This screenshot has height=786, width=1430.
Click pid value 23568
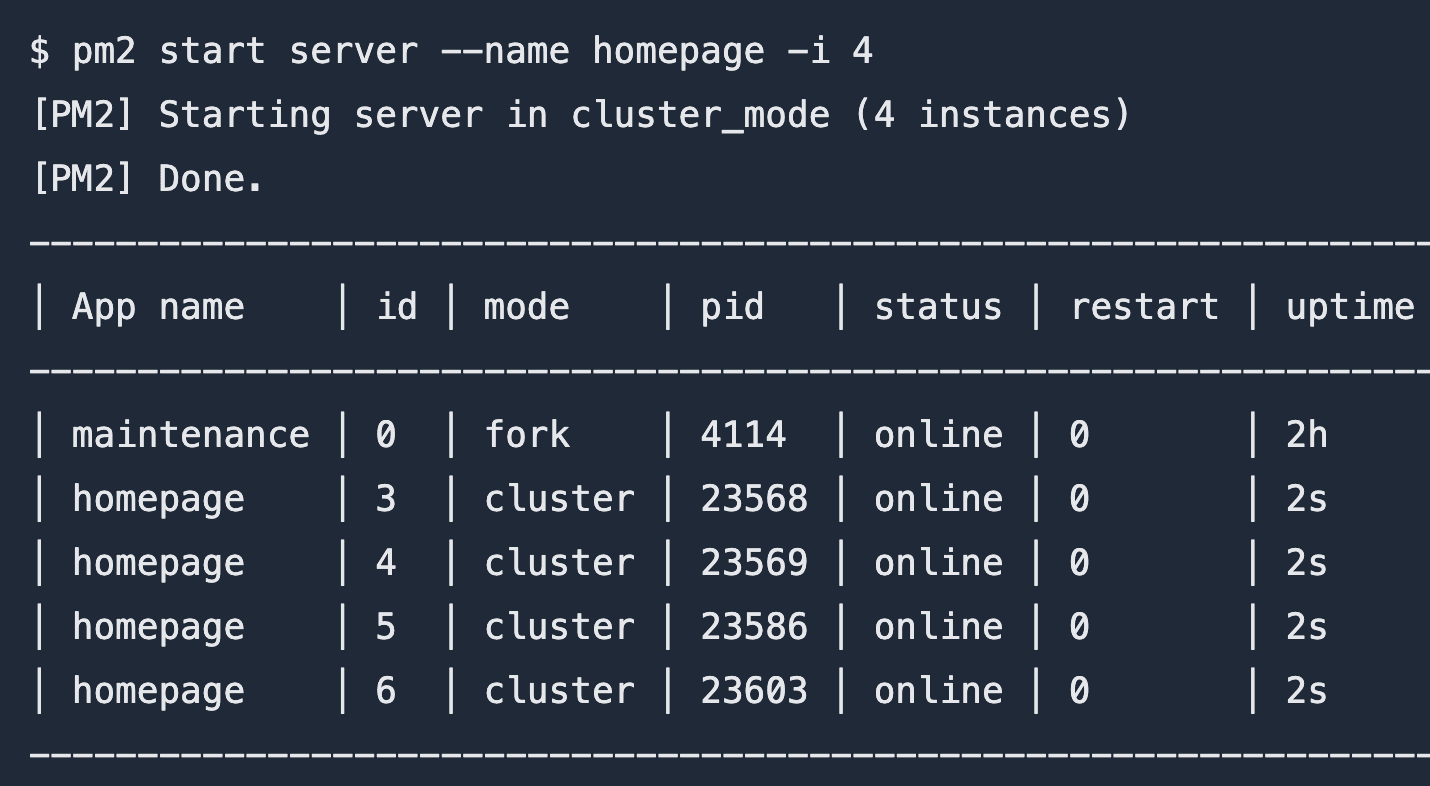(754, 499)
